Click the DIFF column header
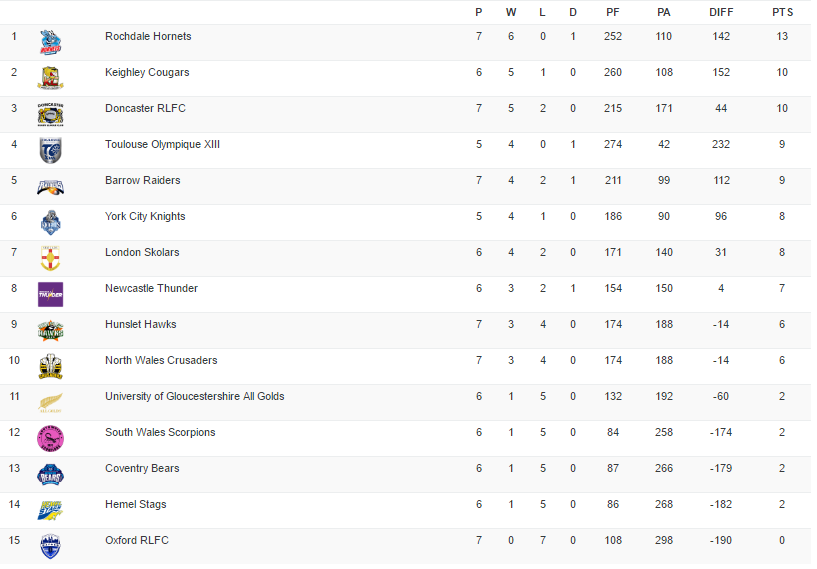Image resolution: width=817 pixels, height=569 pixels. pos(720,12)
